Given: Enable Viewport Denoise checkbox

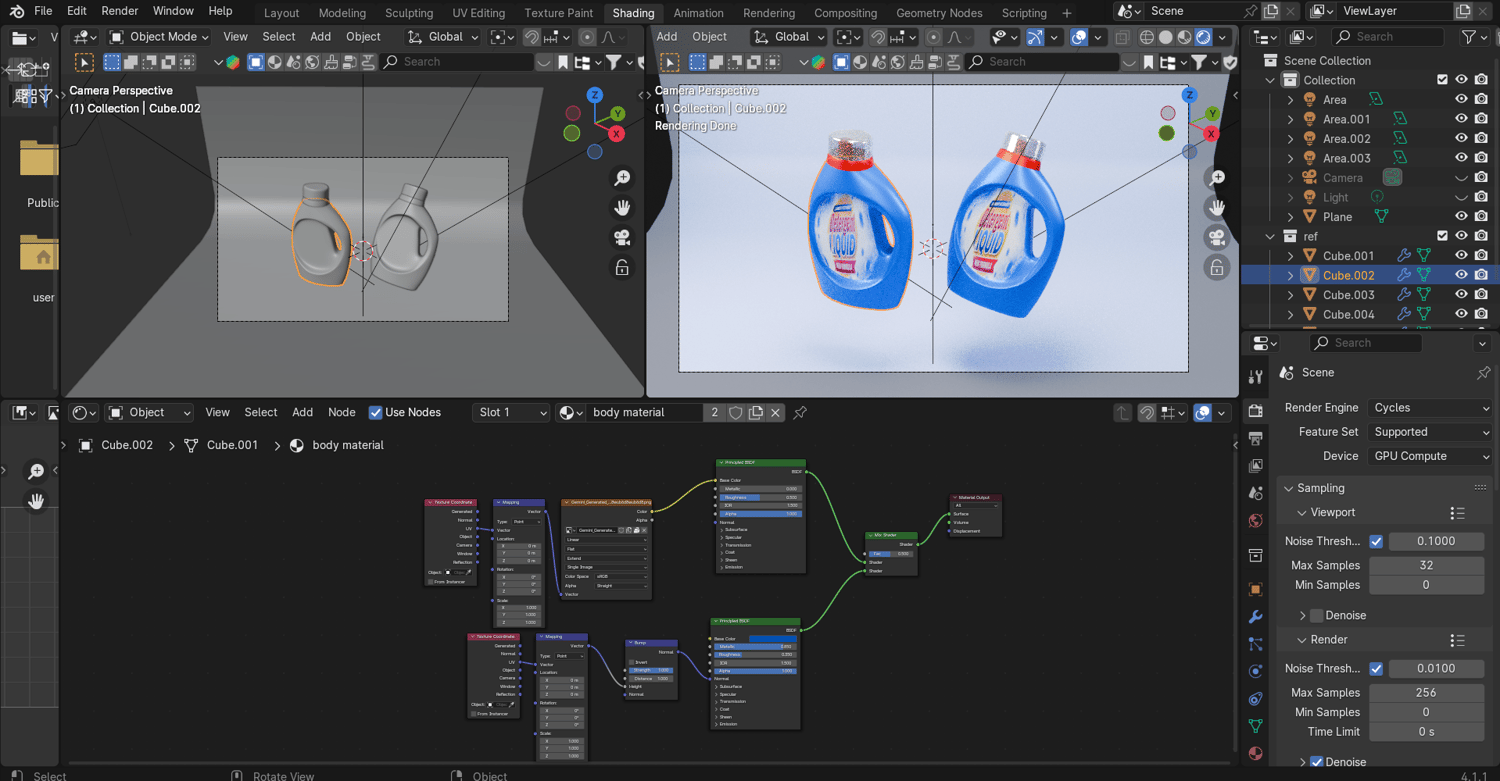Looking at the screenshot, I should [x=1316, y=615].
